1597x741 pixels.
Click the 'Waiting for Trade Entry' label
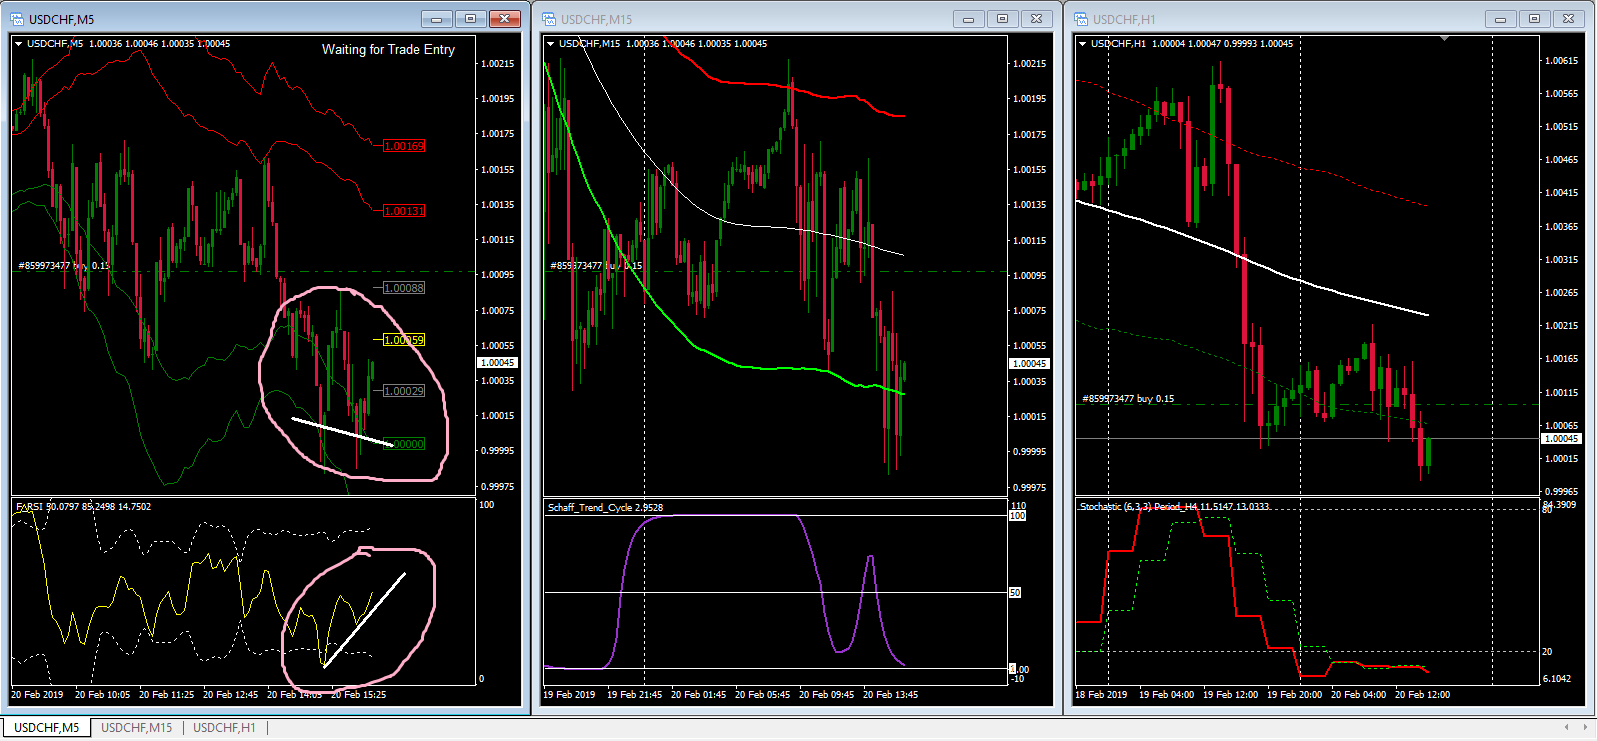pyautogui.click(x=388, y=49)
